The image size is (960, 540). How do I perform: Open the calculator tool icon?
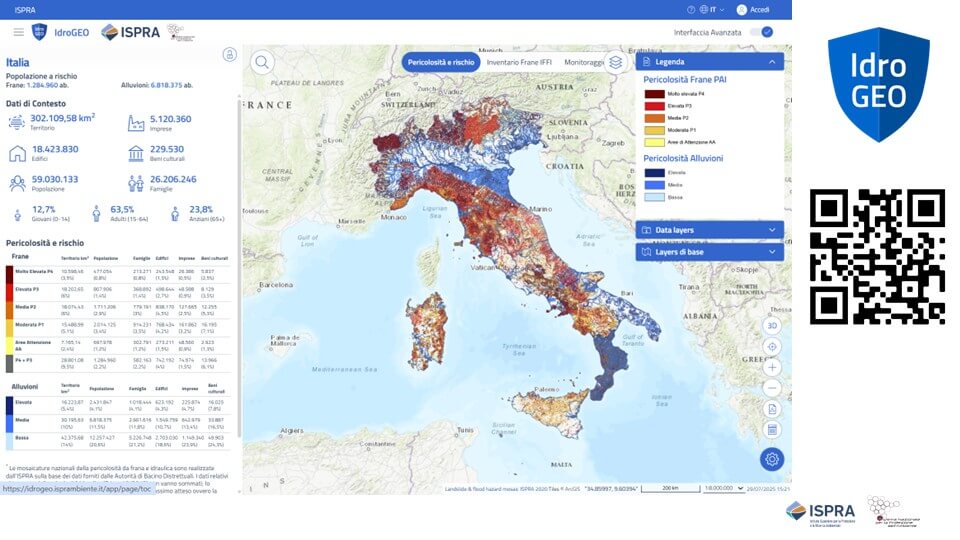click(x=771, y=430)
